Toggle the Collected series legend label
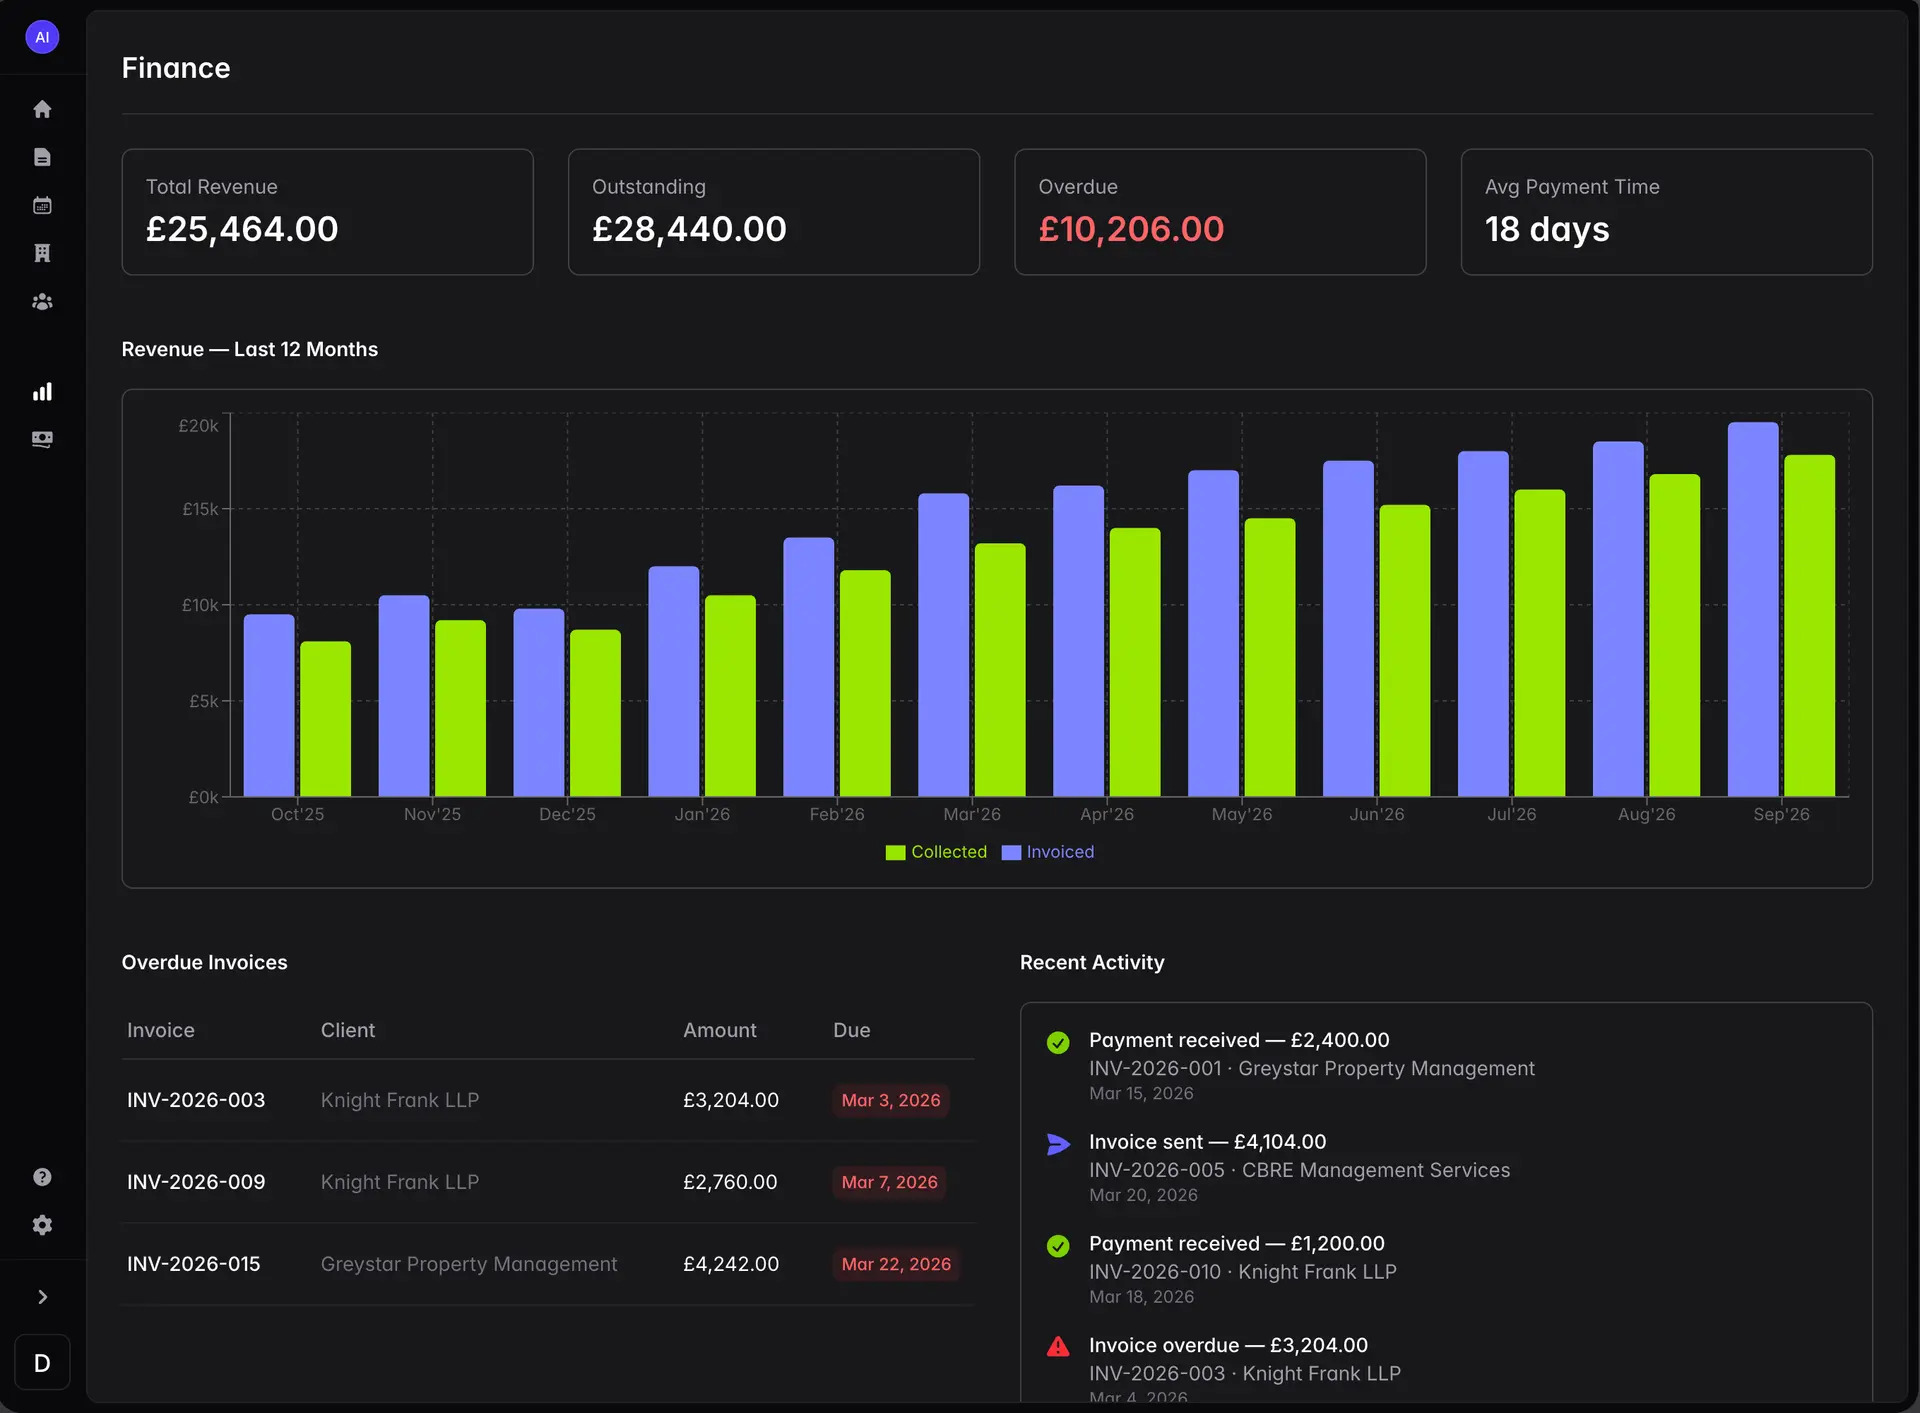Viewport: 1920px width, 1413px height. click(949, 852)
